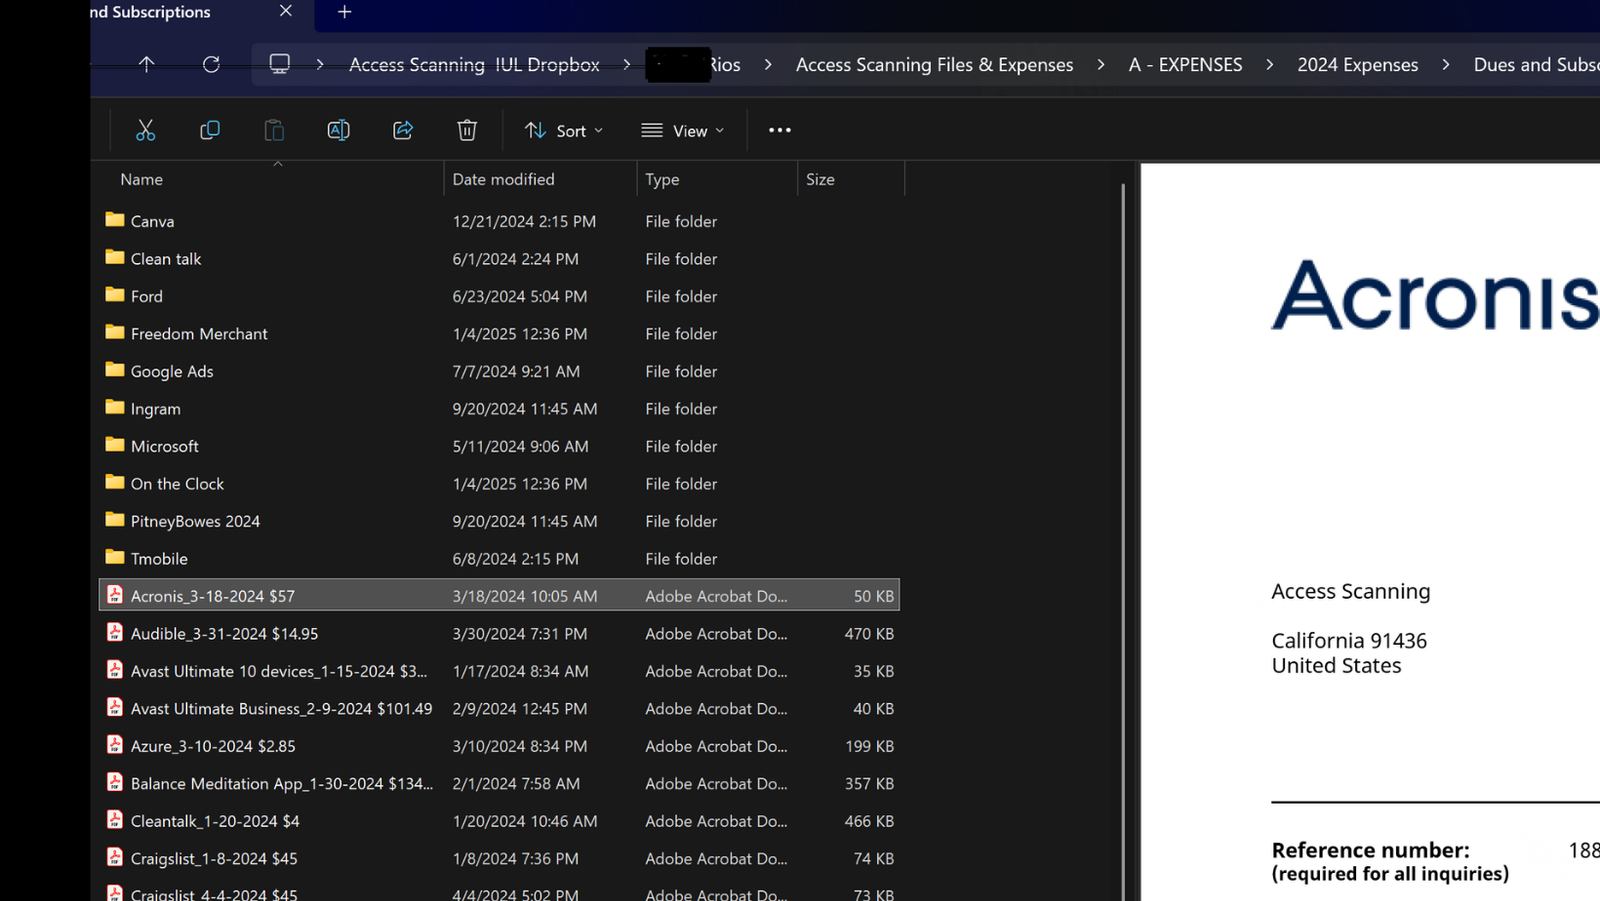Select Avast Ultimate 10 devices PDF file
Viewport: 1600px width, 901px height.
[499, 671]
